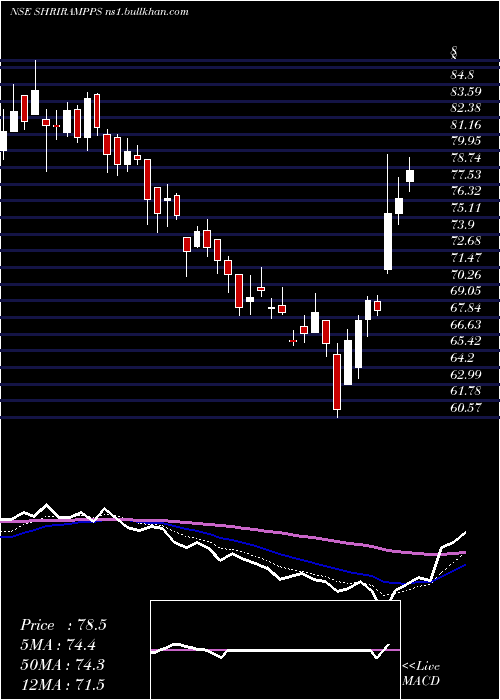Image resolution: width=500 pixels, height=700 pixels.
Task: Click the 77.53 price axis label
Action: [466, 175]
